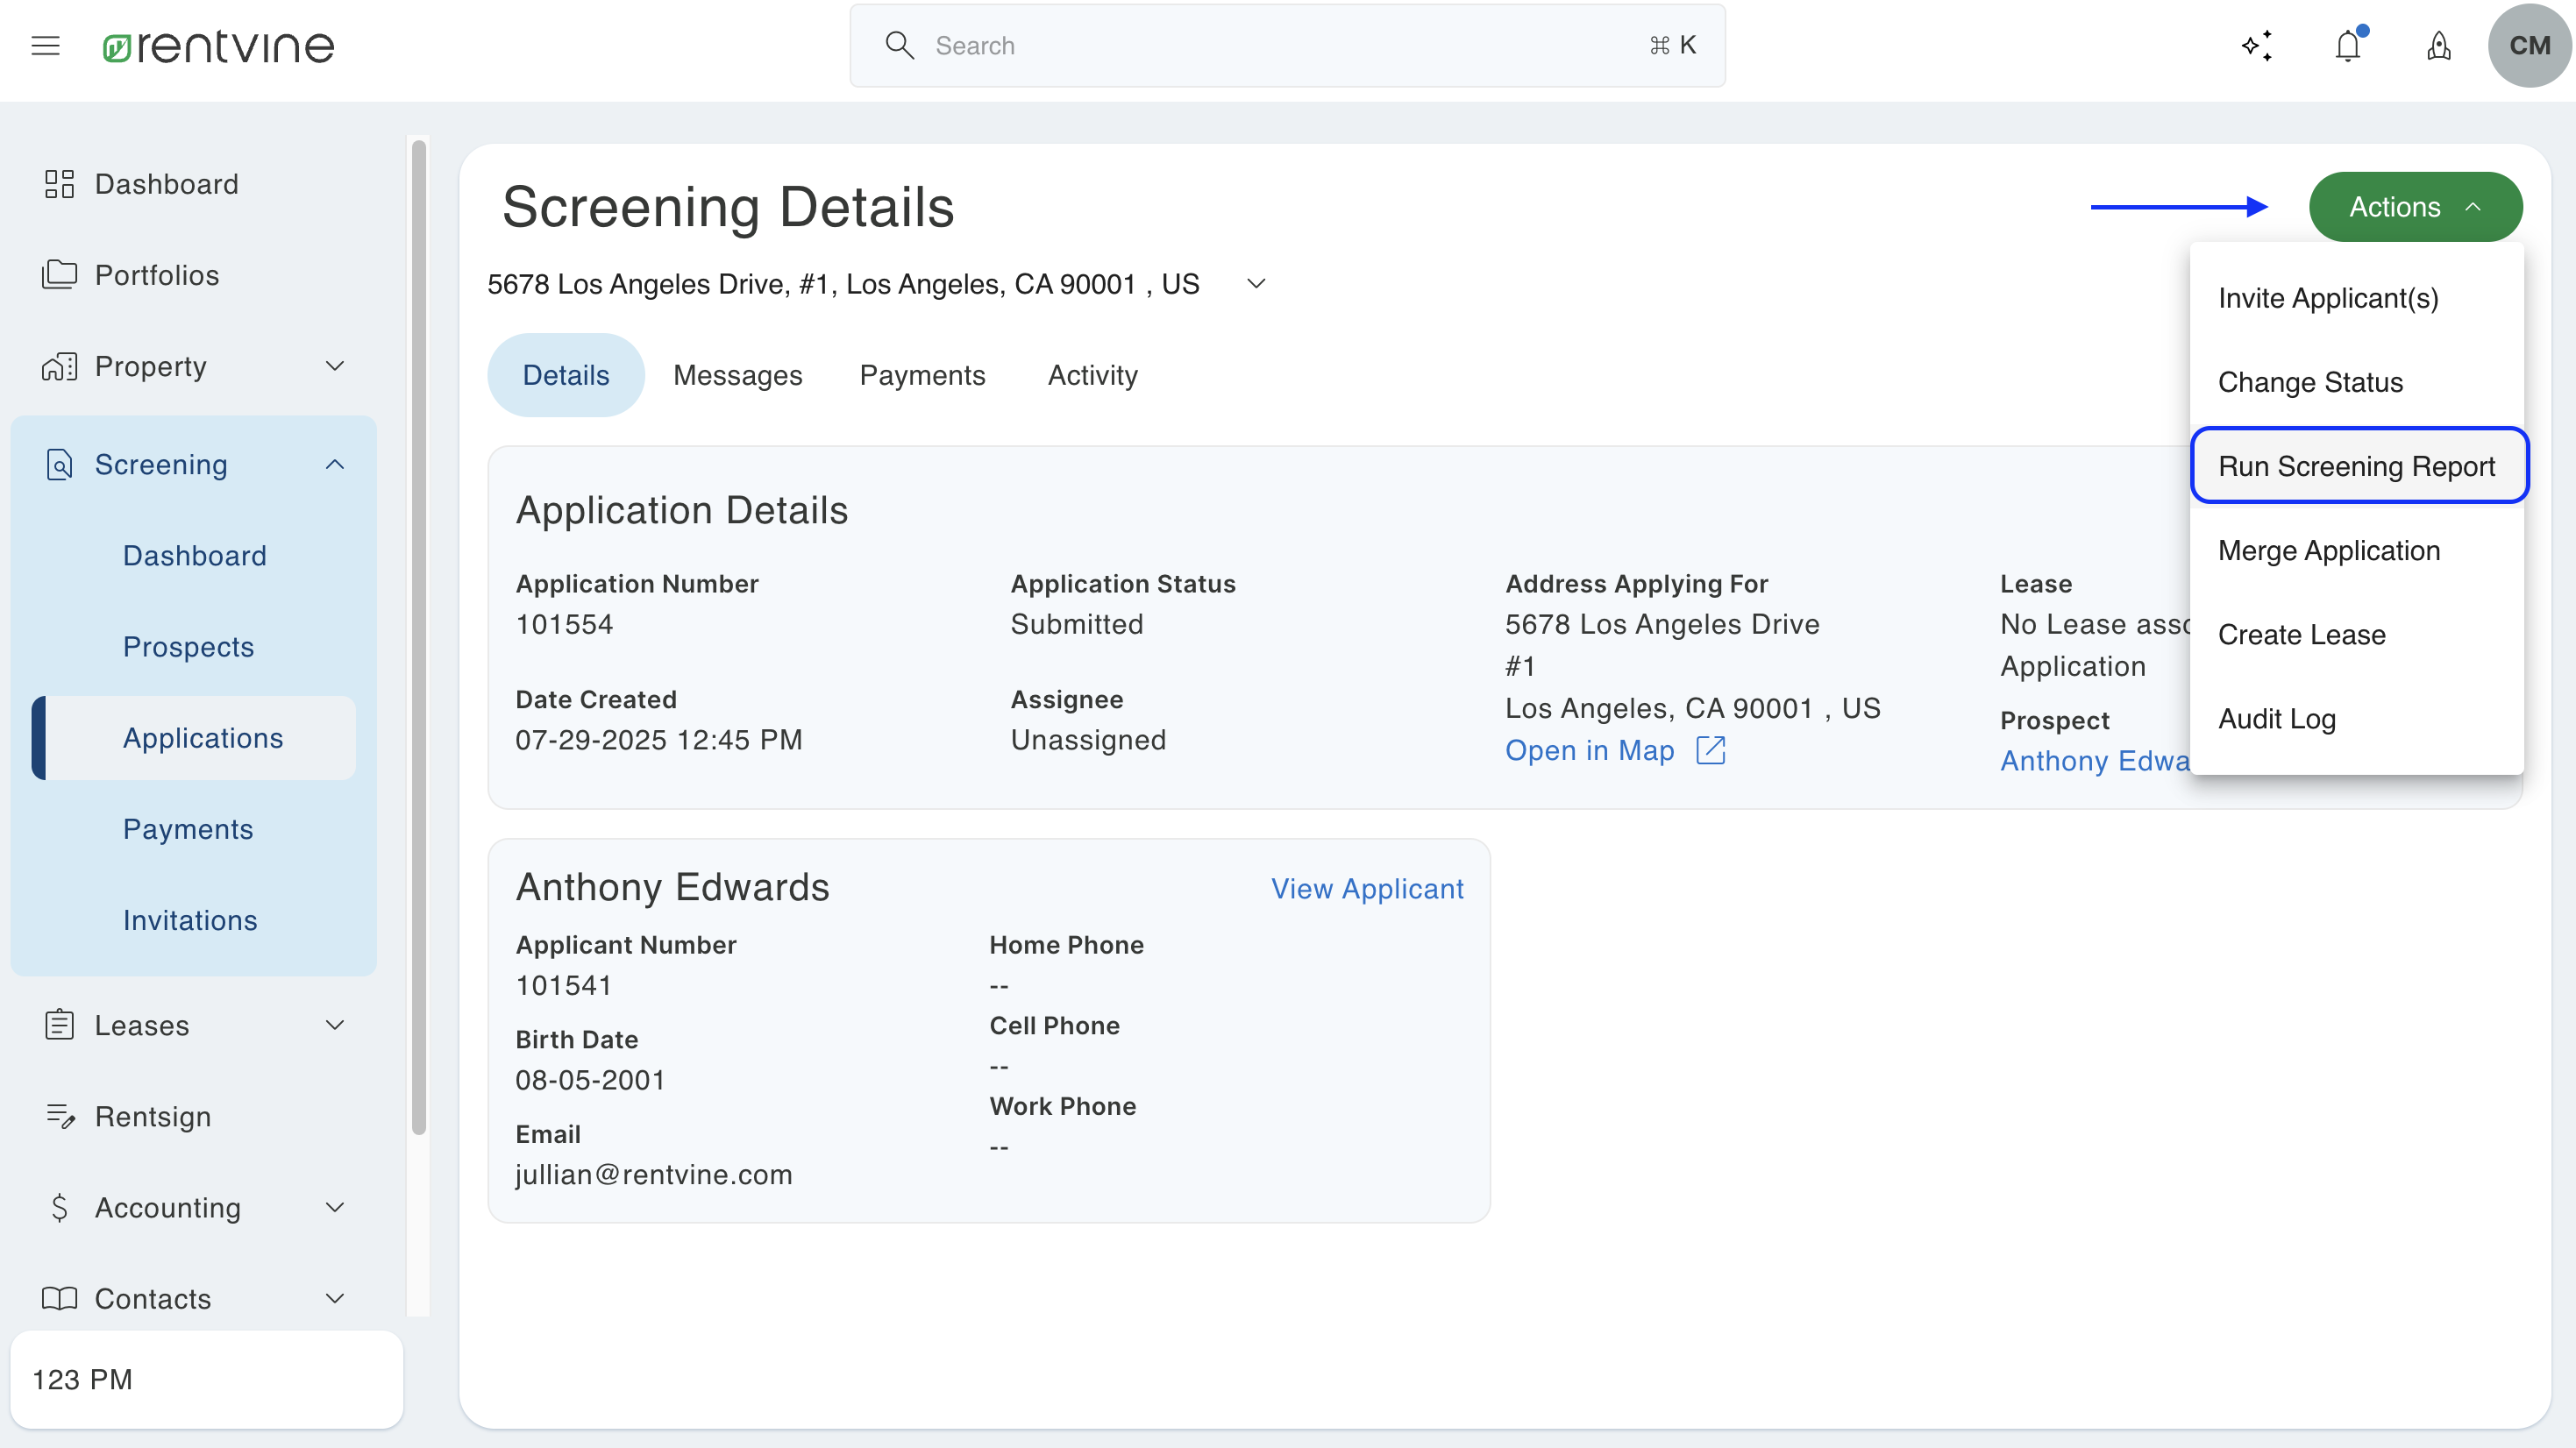Image resolution: width=2576 pixels, height=1448 pixels.
Task: Select email jullian@rentvine.com
Action: (x=653, y=1174)
